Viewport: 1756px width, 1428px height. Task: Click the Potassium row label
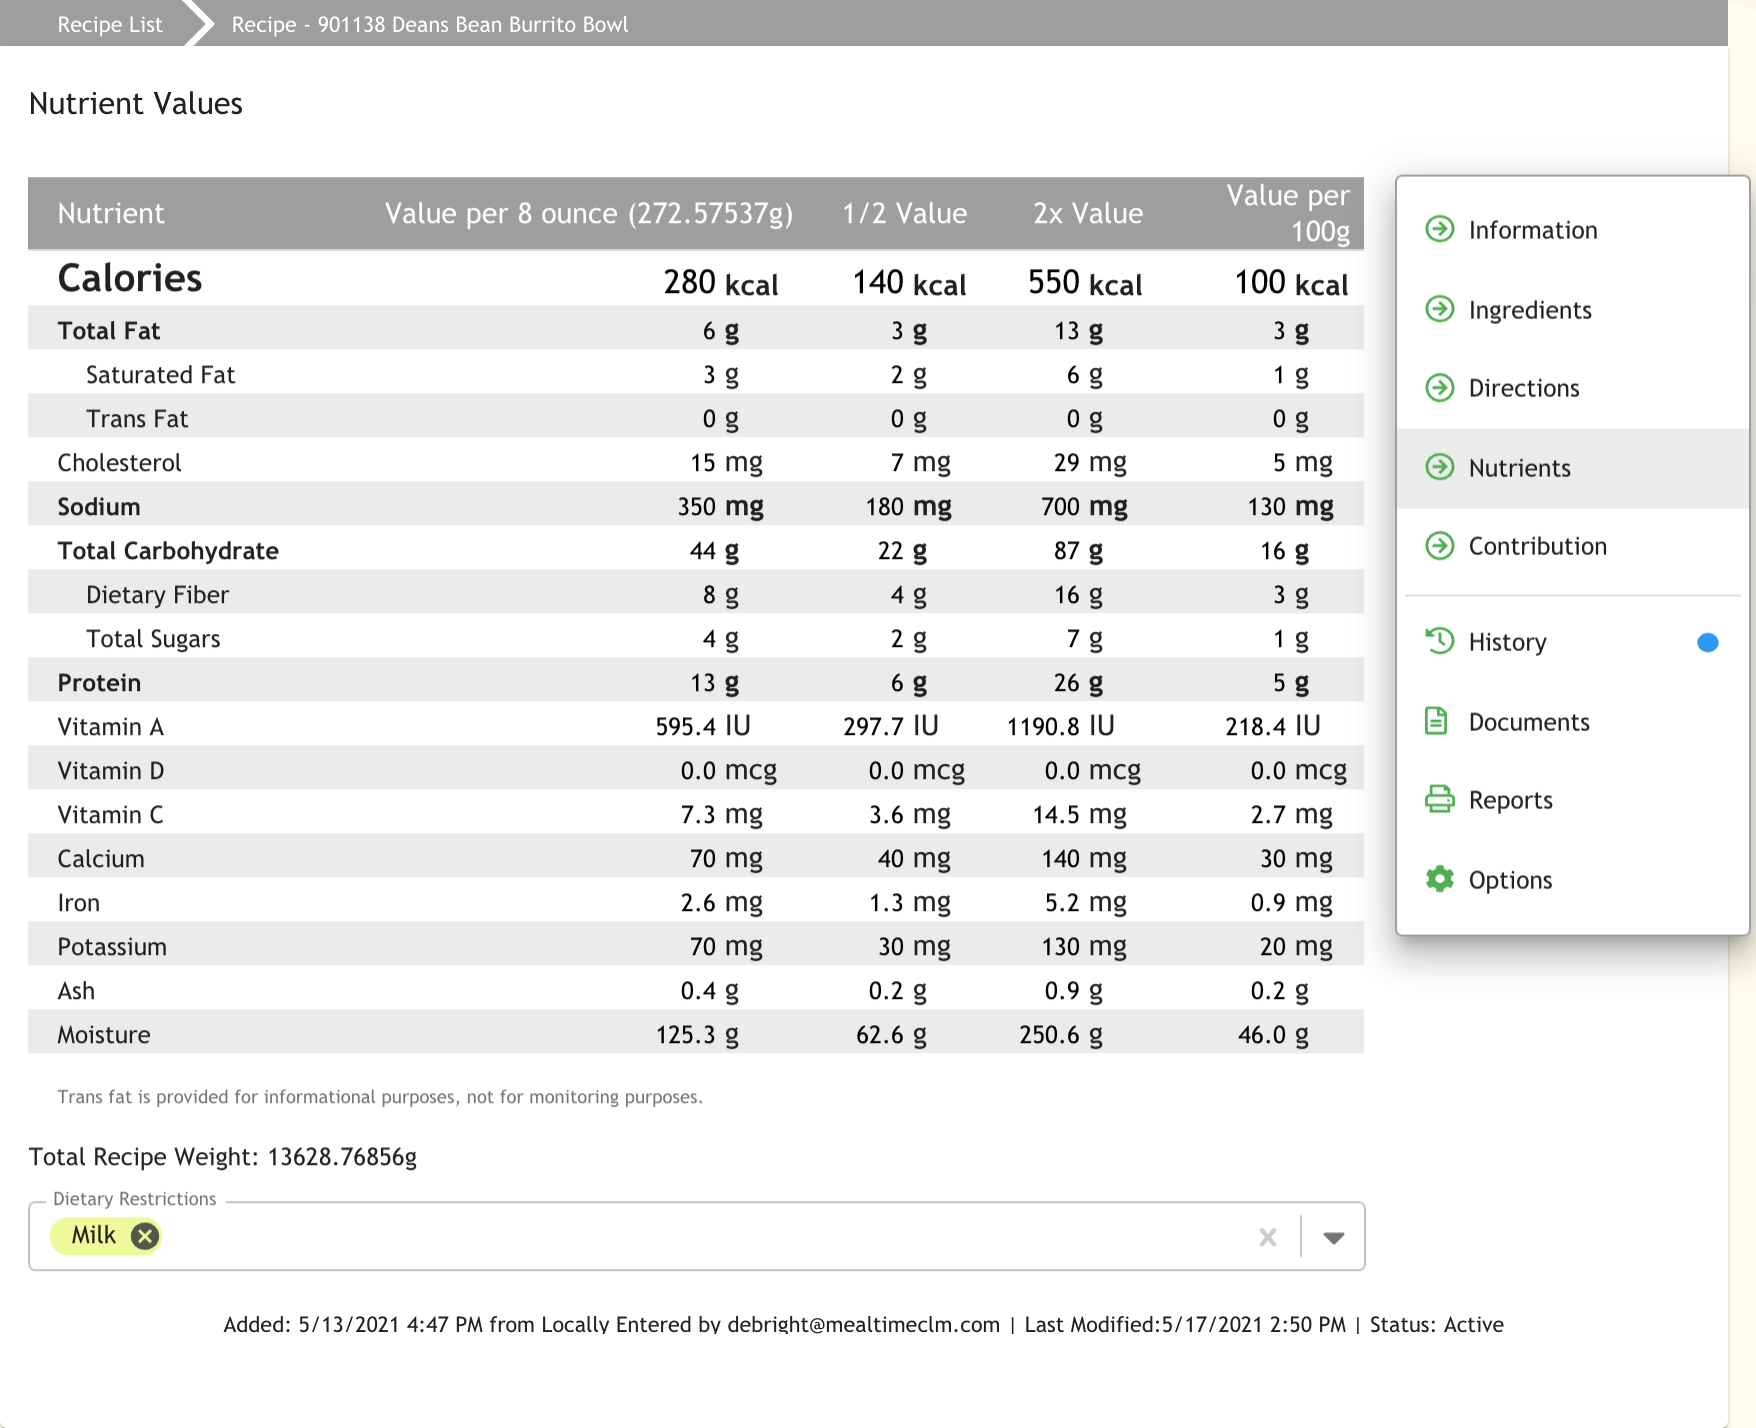[112, 947]
